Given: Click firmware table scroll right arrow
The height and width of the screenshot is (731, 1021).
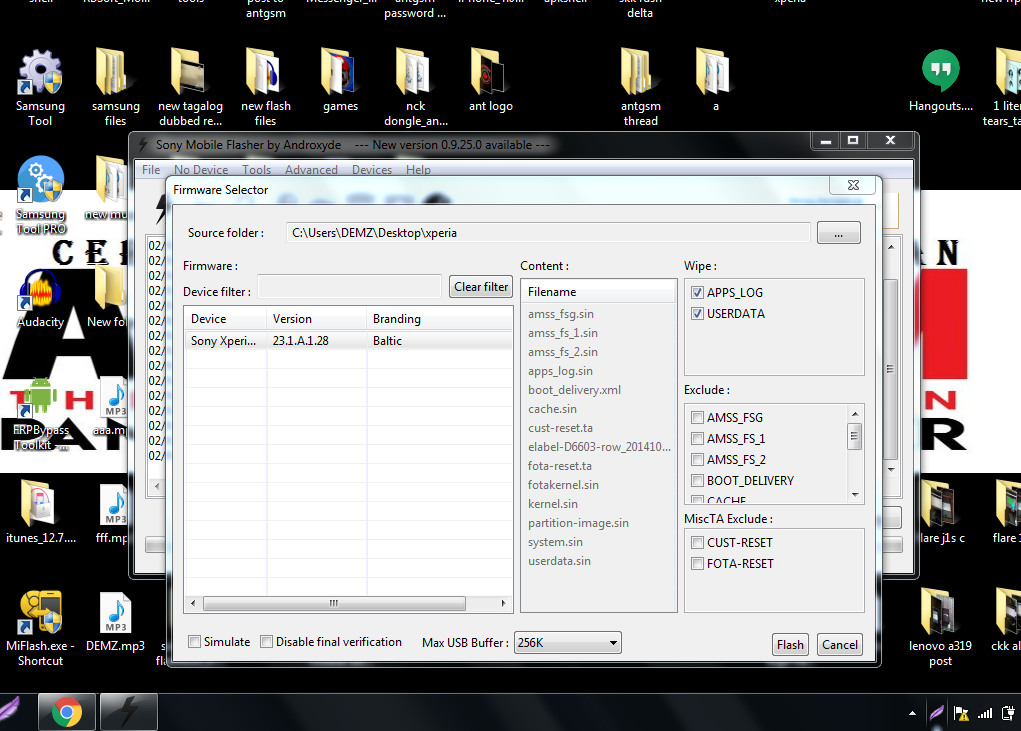Looking at the screenshot, I should coord(503,603).
